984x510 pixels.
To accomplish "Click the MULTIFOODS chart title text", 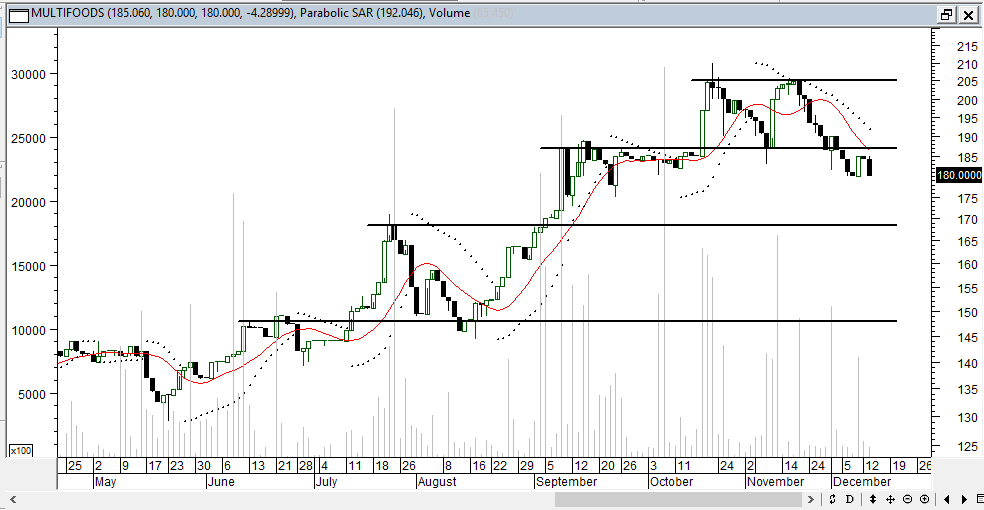I will click(67, 13).
